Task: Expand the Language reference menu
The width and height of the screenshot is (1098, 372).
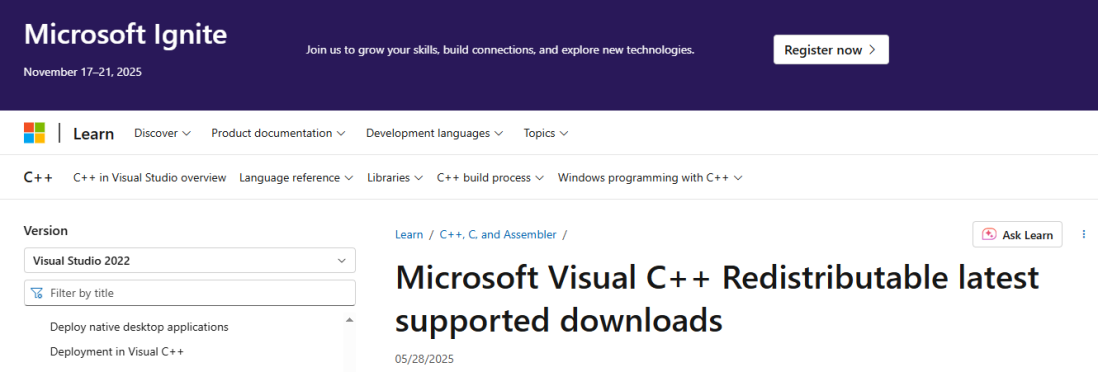Action: pyautogui.click(x=296, y=178)
